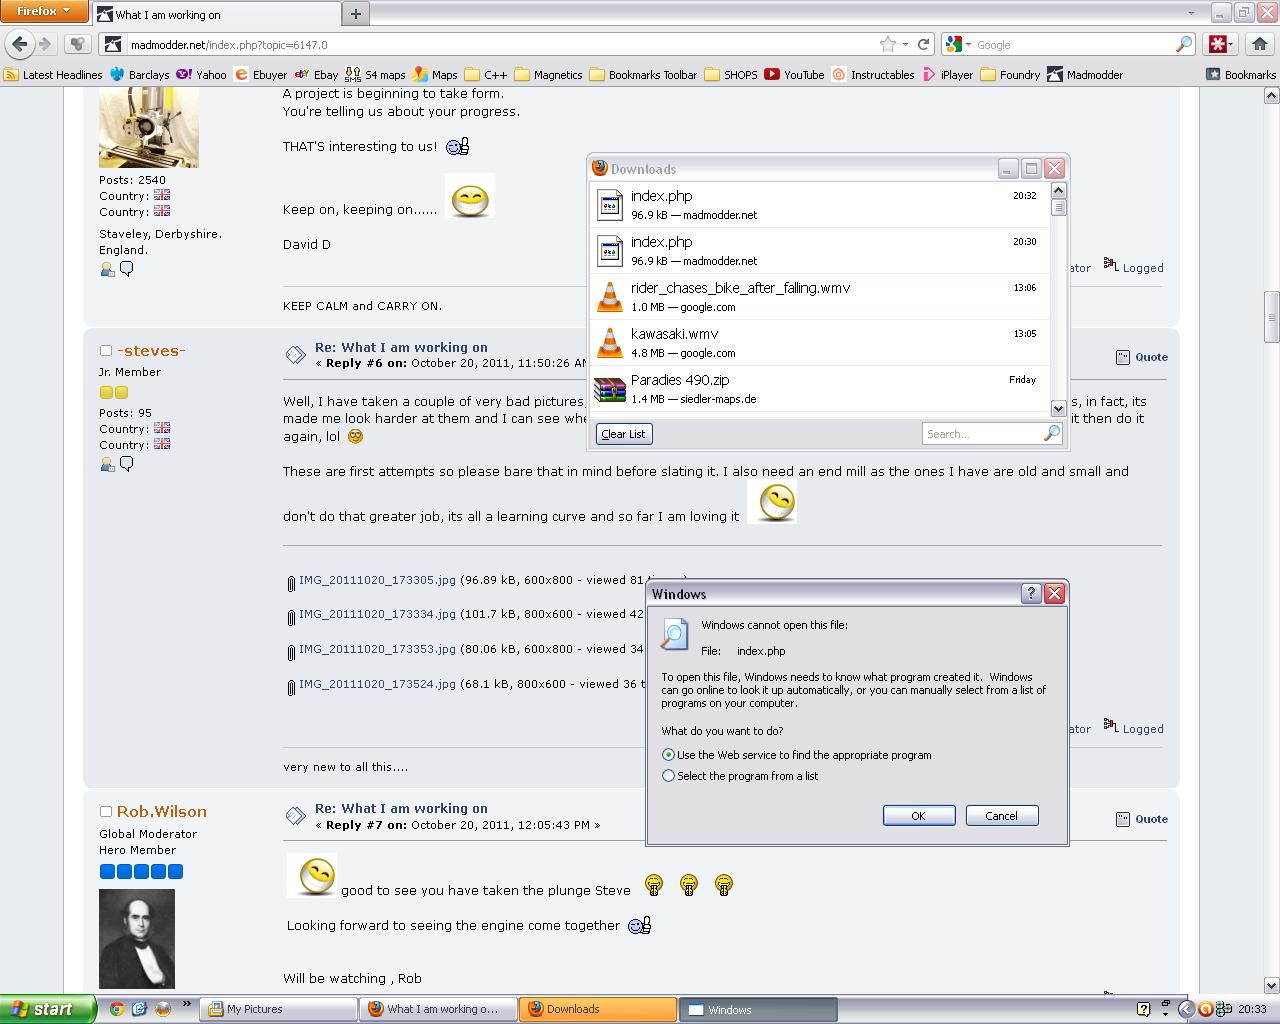Open the Instructables bookmark
Viewport: 1280px width, 1024px height.
(x=873, y=74)
